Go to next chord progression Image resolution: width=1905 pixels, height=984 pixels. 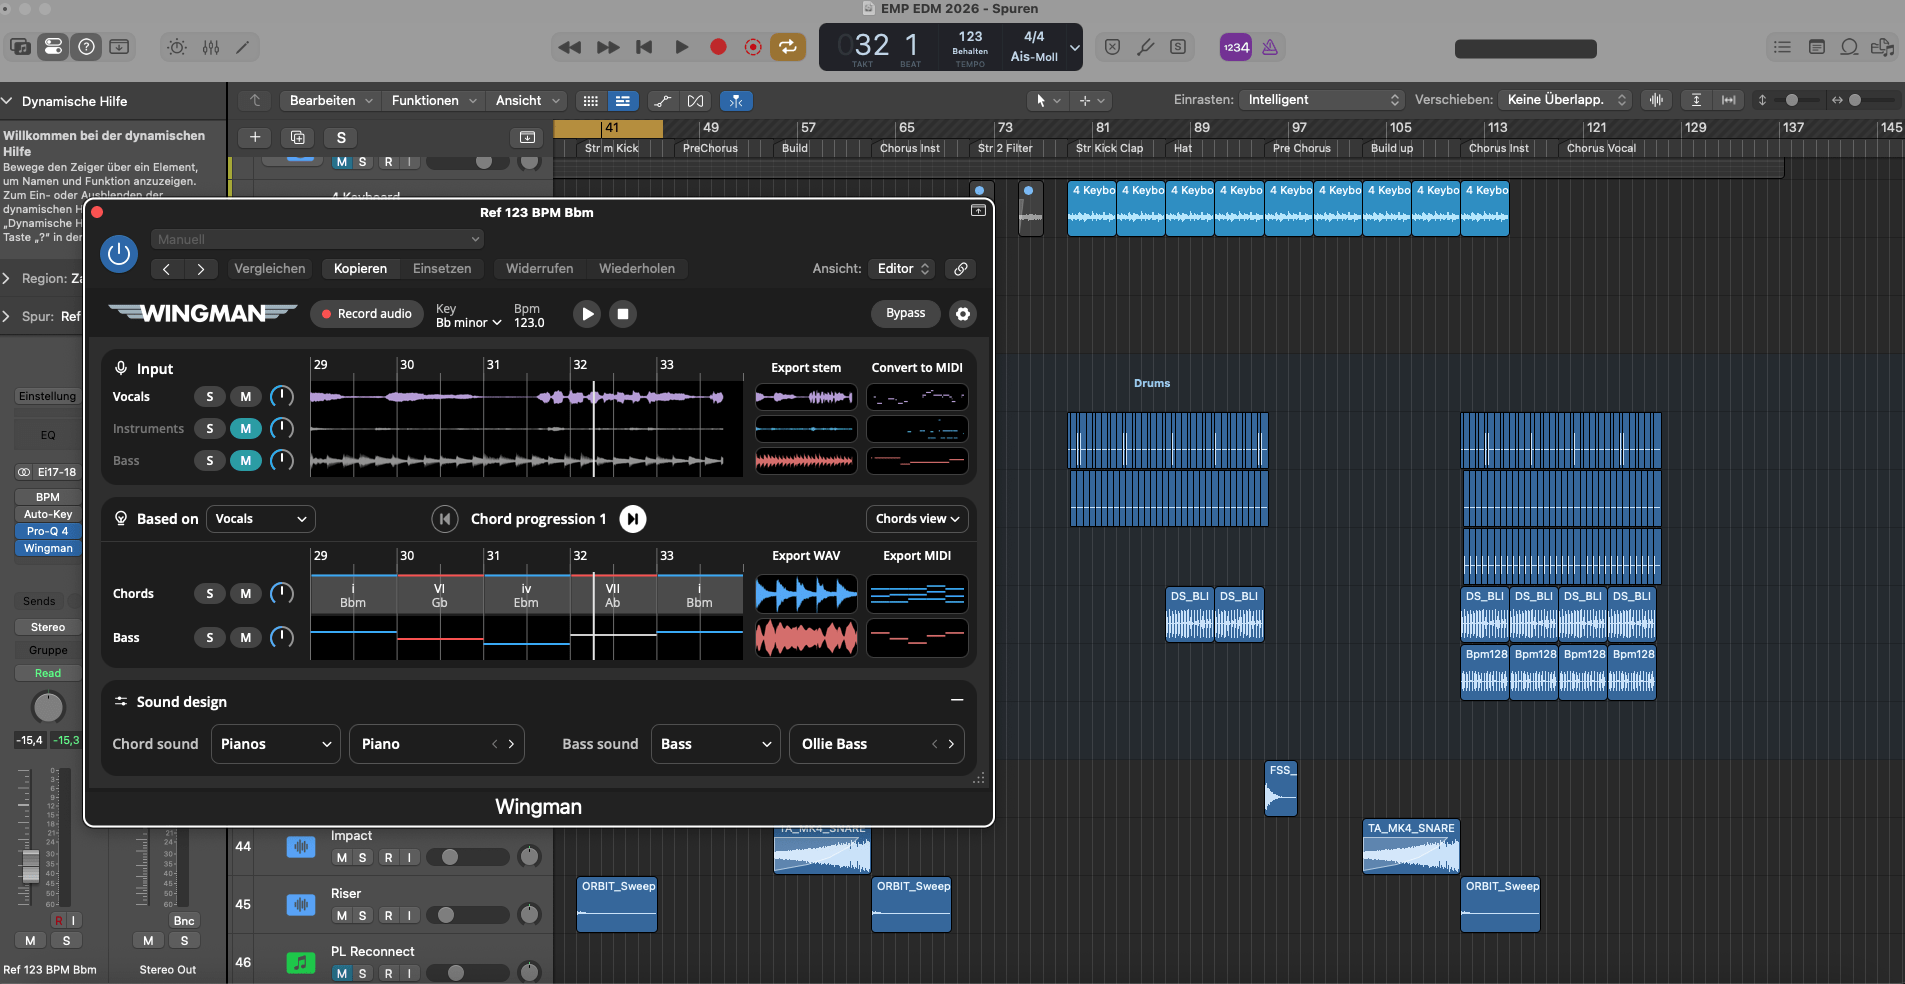point(633,519)
